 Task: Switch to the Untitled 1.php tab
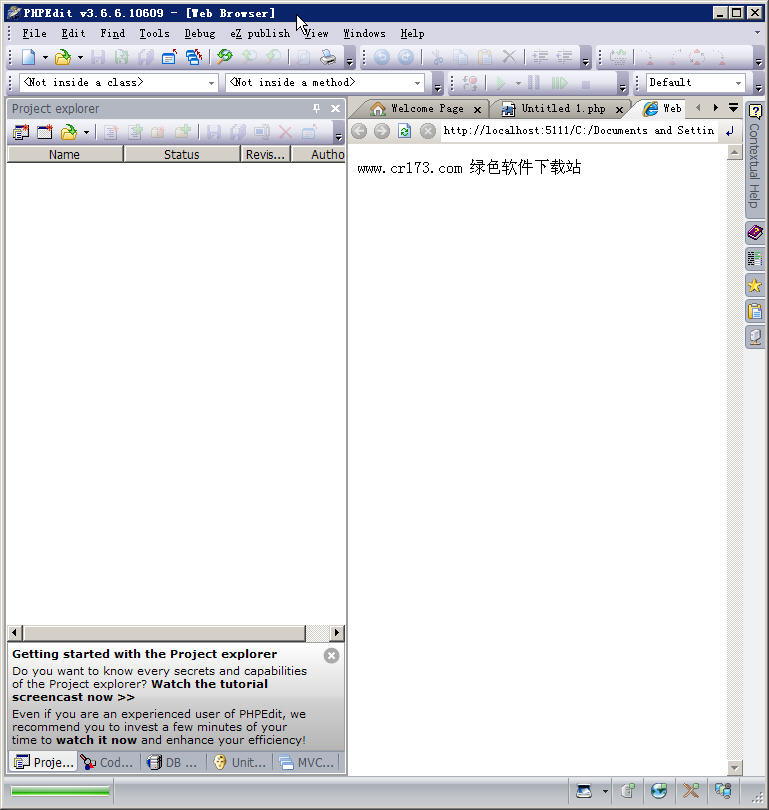563,108
